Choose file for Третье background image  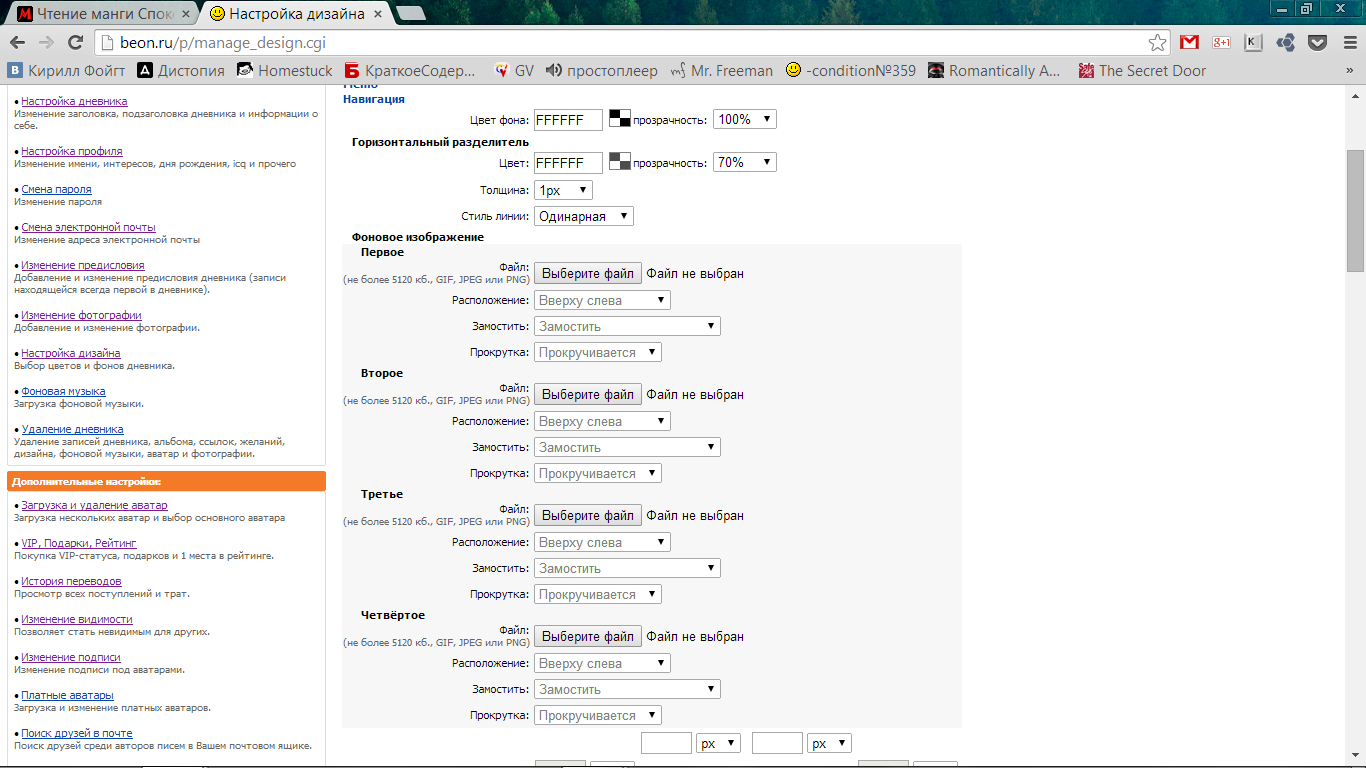[588, 515]
